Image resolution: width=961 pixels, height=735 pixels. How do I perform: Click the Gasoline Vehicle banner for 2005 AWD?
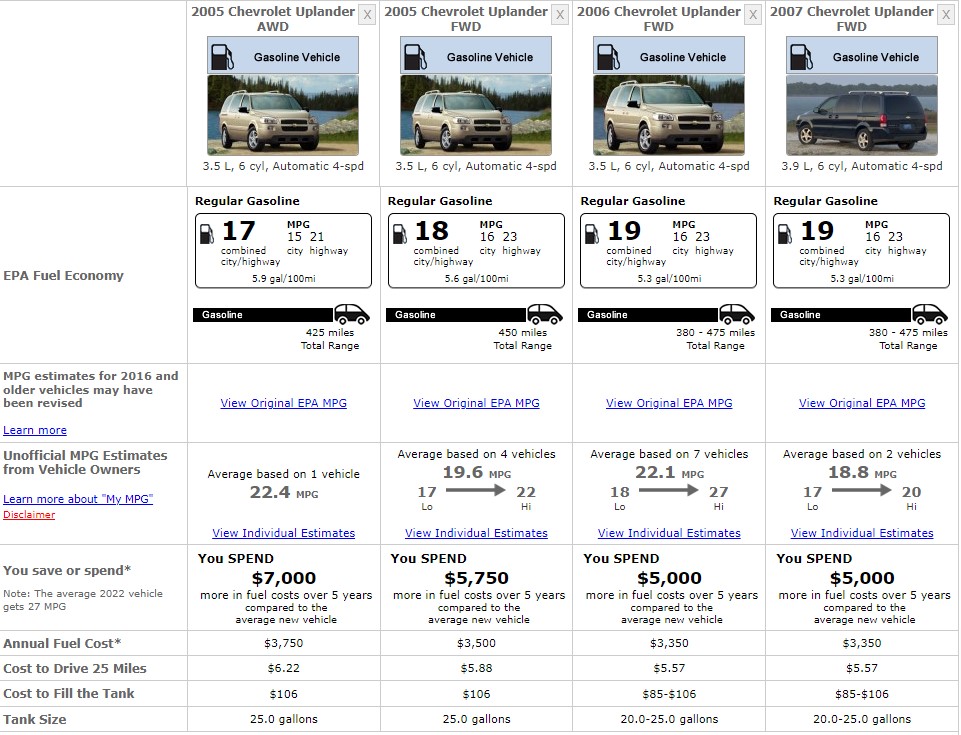point(283,56)
